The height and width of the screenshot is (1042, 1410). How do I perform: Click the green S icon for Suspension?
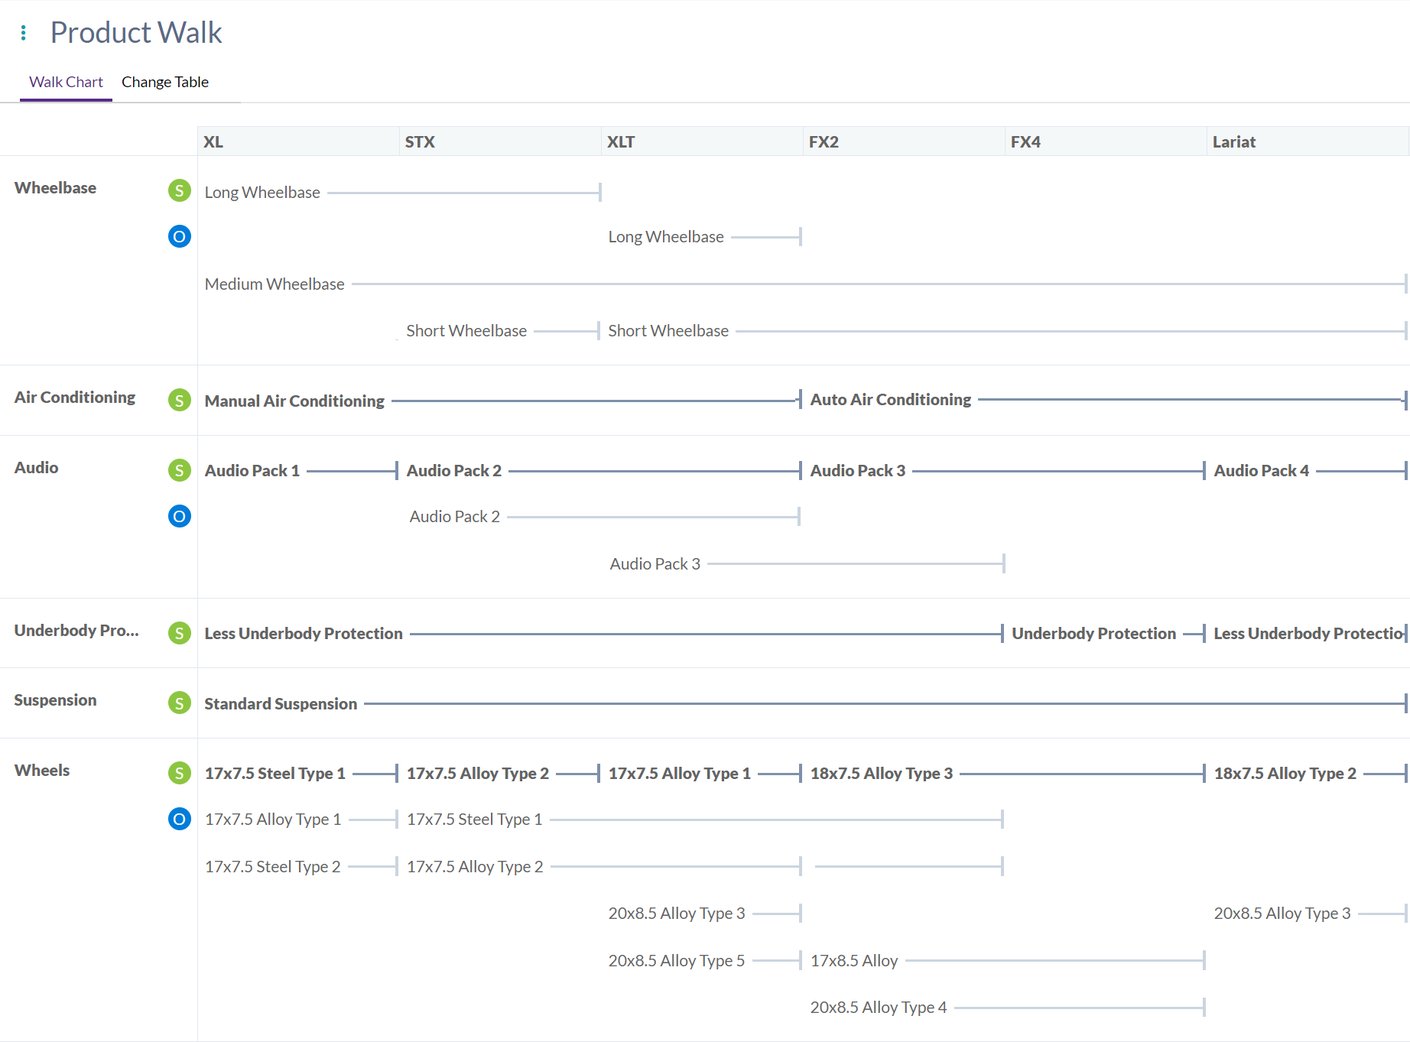click(x=179, y=703)
